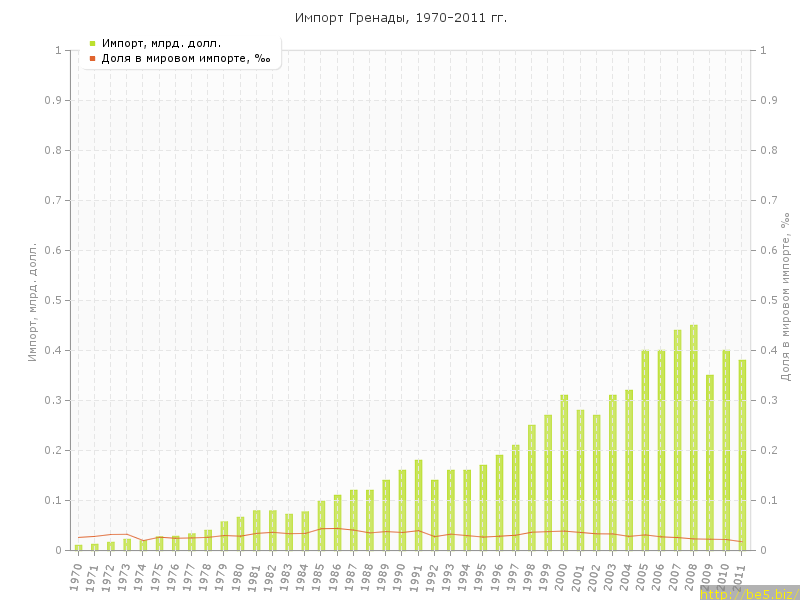Click the orange Доля legend marker
Image resolution: width=800 pixels, height=600 pixels.
[x=92, y=59]
